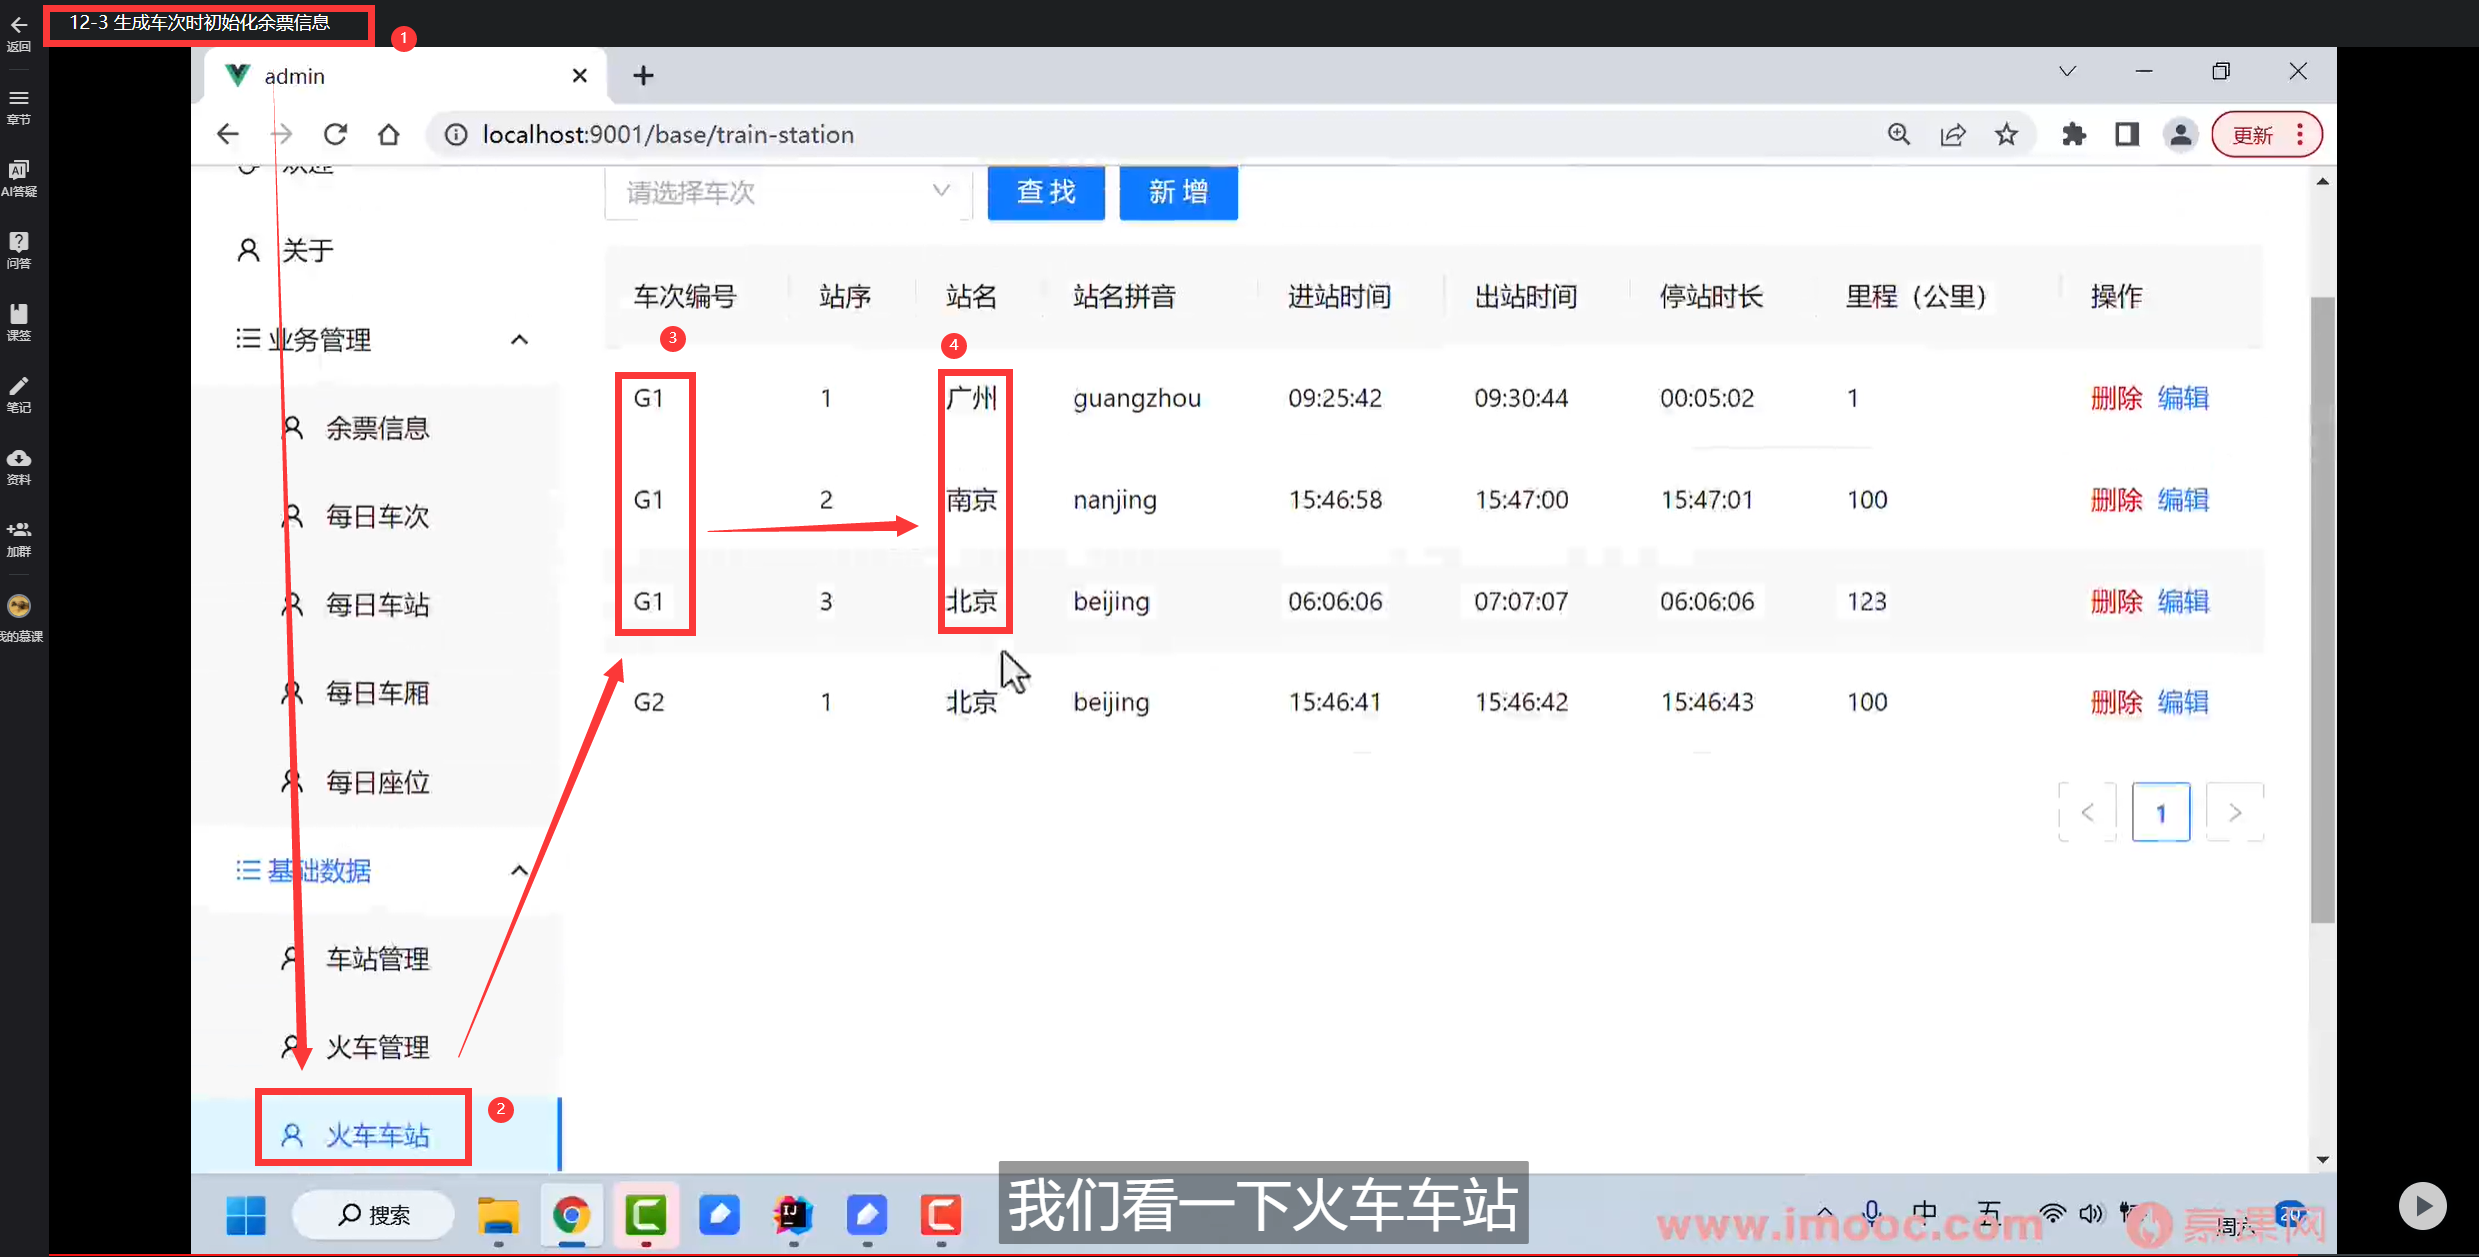Screen dimensions: 2479x1257
Task: Open the extensions puzzle icon
Action: pos(2074,134)
